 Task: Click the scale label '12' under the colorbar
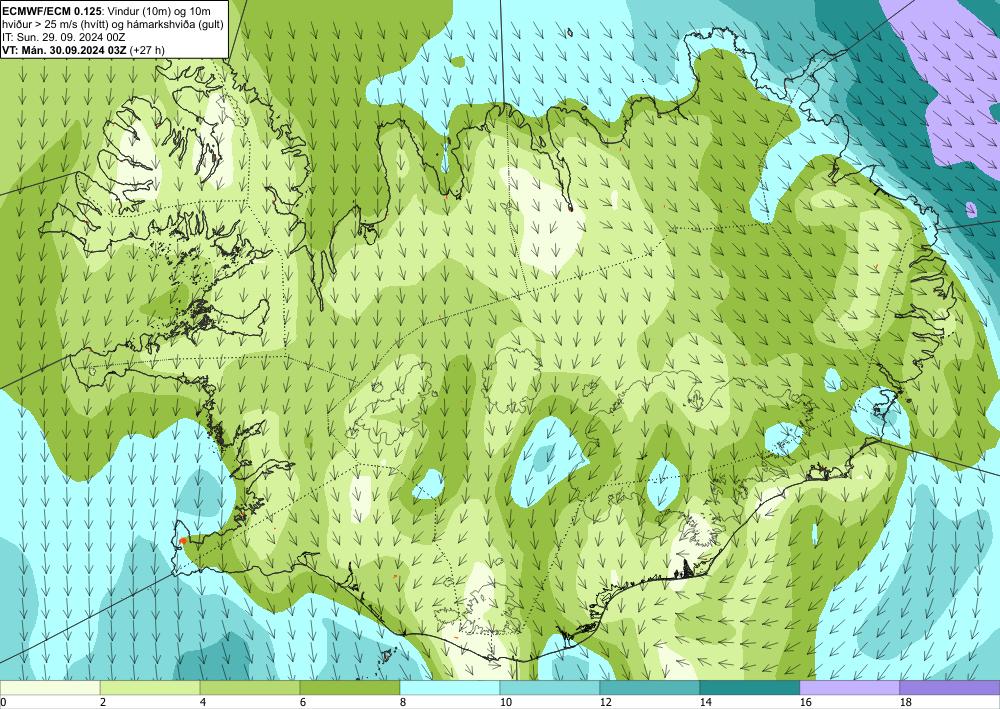605,702
